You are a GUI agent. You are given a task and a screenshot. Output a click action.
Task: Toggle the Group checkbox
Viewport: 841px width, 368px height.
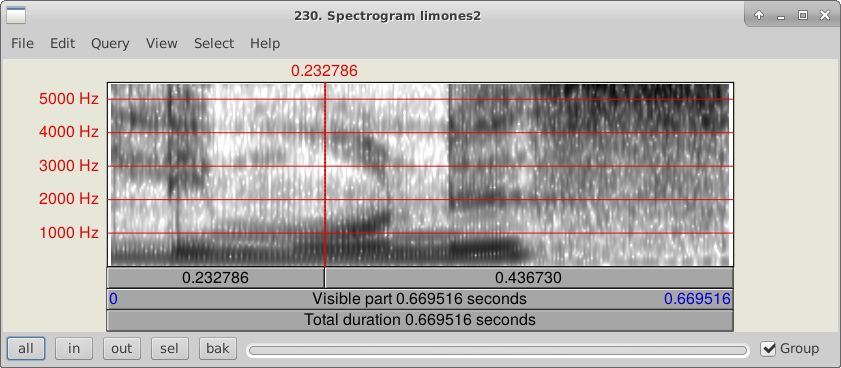769,349
